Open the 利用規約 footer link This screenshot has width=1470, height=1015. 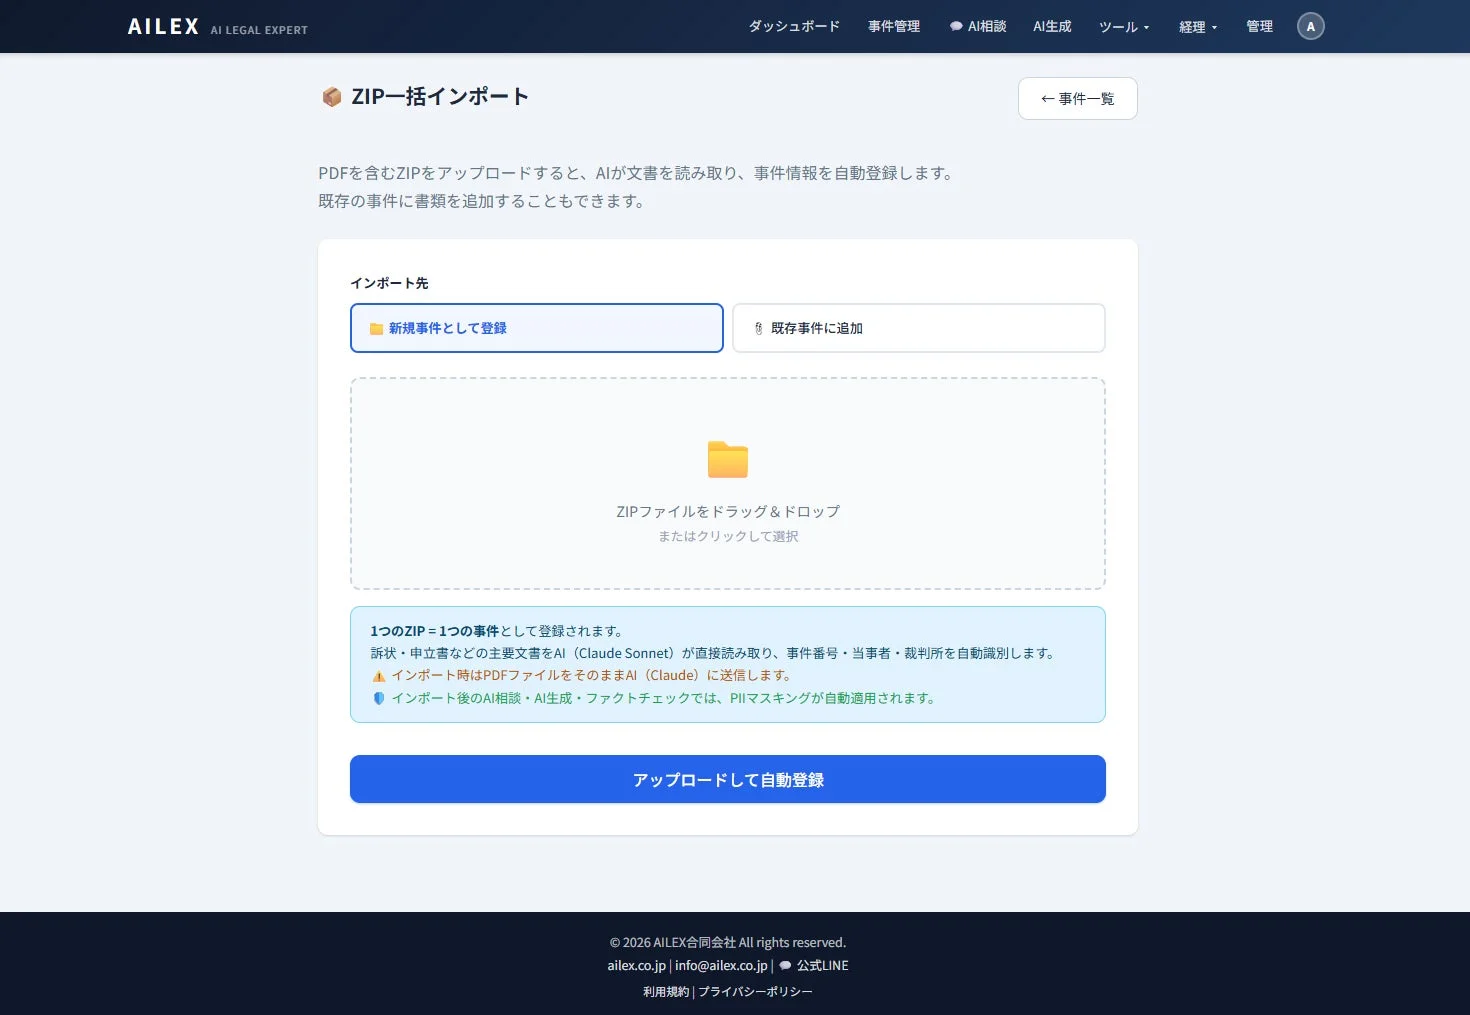click(x=665, y=991)
